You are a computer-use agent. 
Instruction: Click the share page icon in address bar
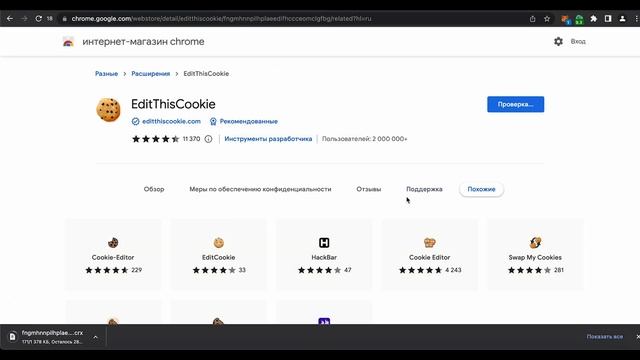[x=532, y=19]
